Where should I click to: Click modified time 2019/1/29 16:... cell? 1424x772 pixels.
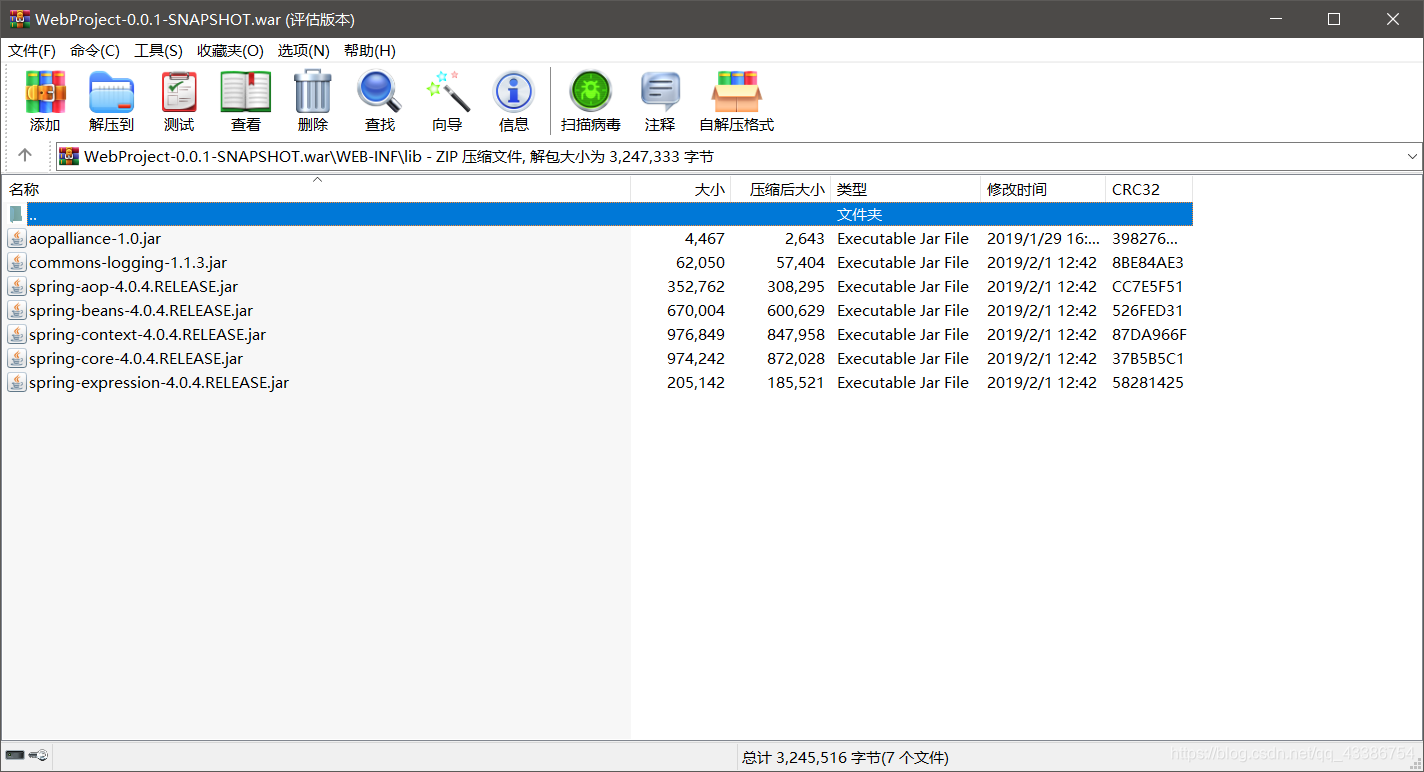(x=1043, y=239)
